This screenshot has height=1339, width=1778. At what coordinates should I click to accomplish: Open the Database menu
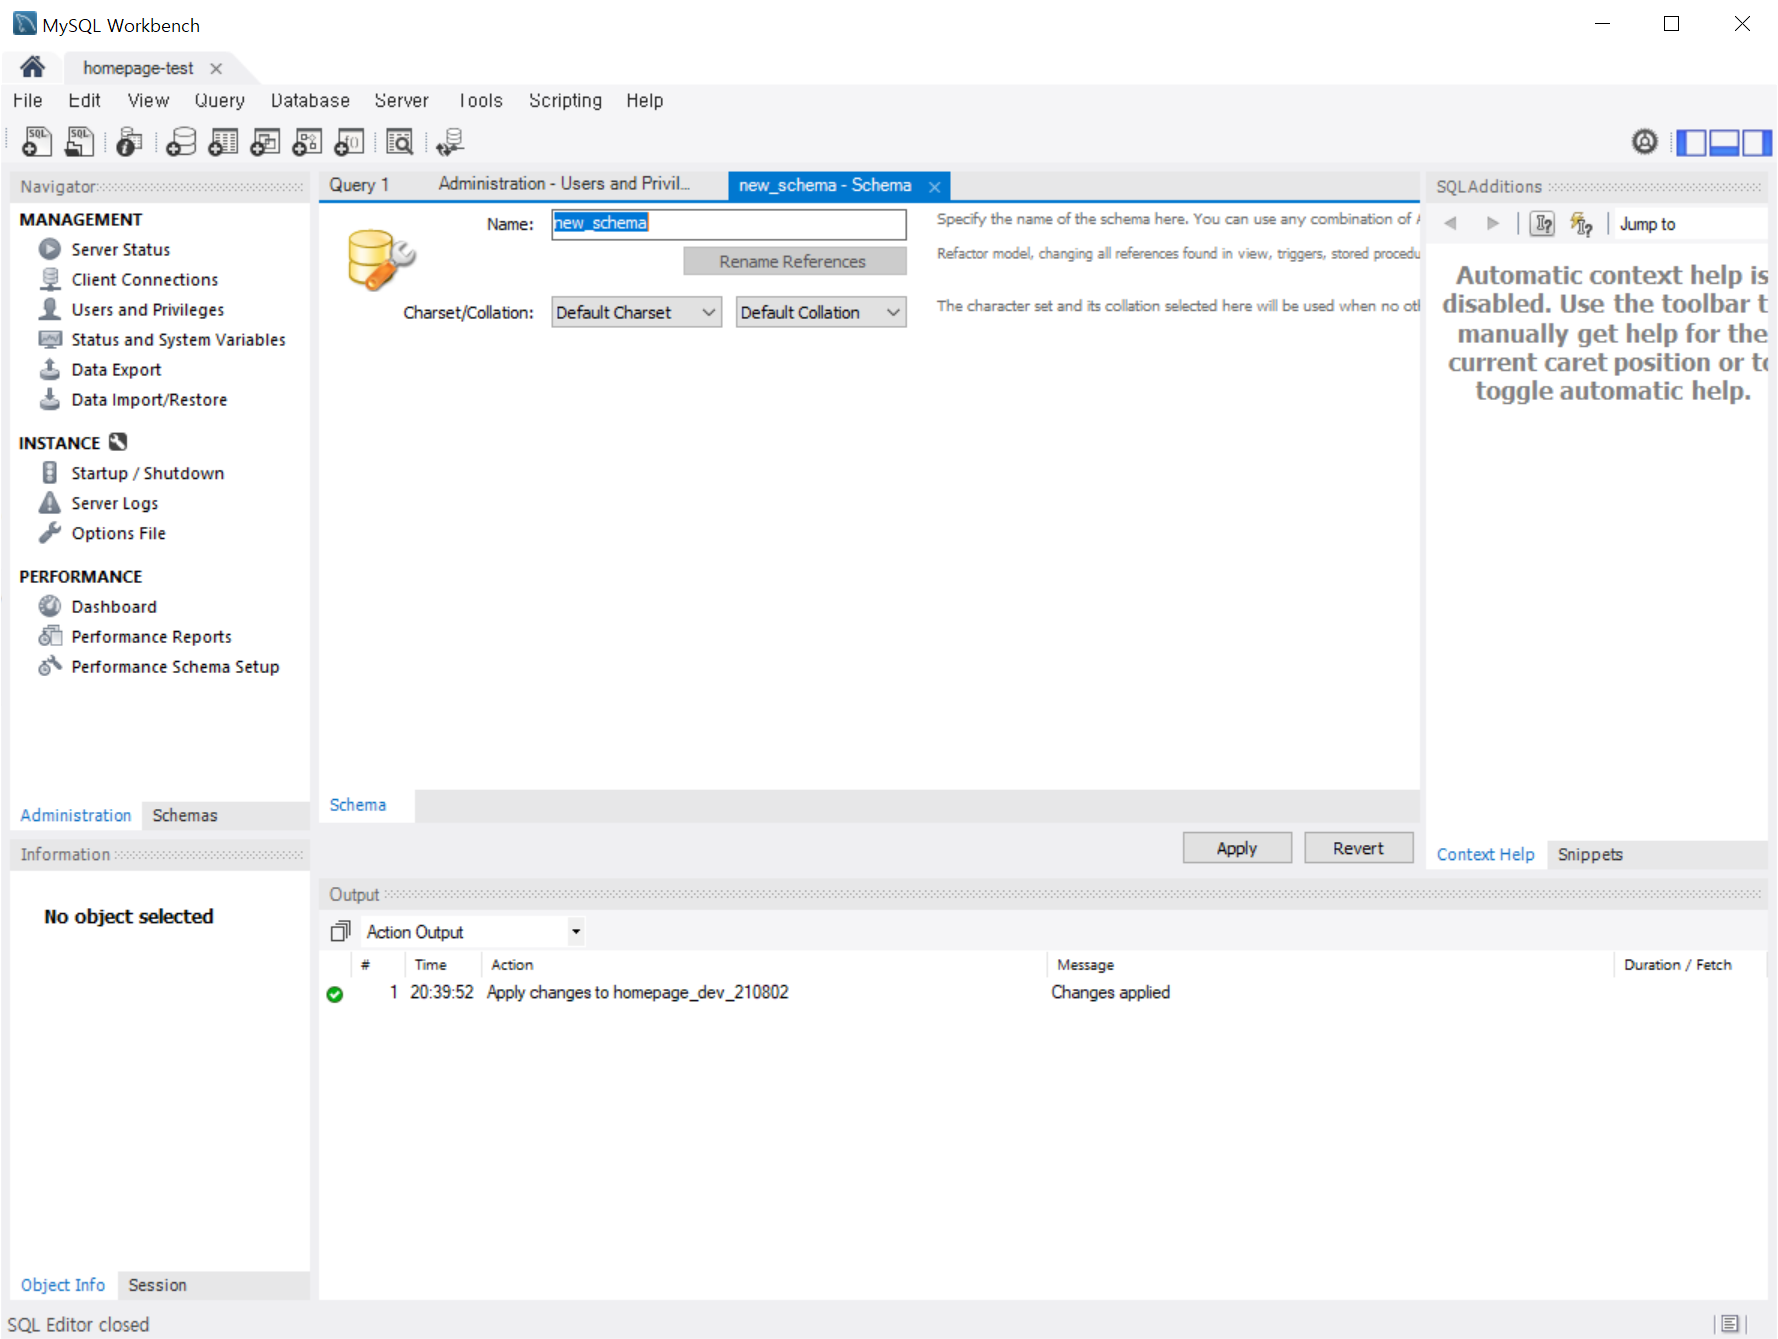(x=310, y=100)
